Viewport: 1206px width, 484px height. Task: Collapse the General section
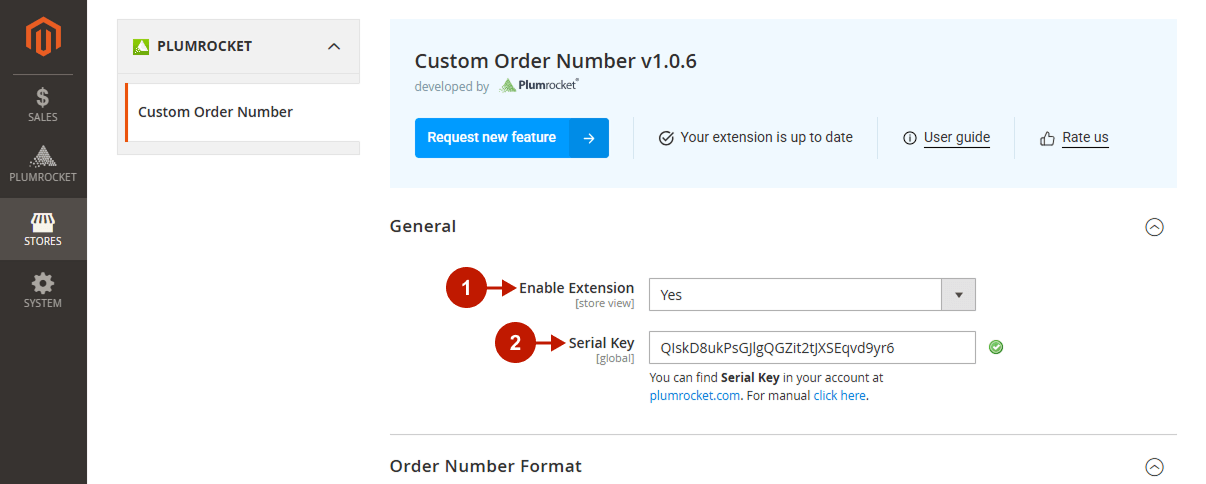pos(1154,227)
